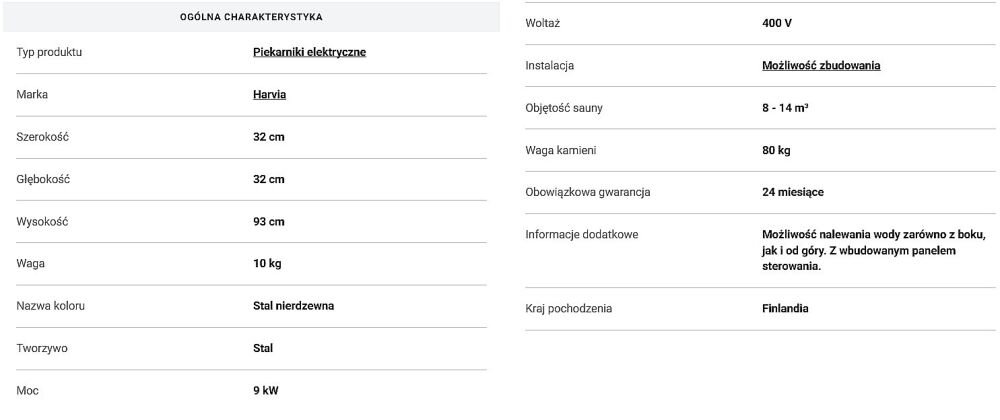Select the sauna volume 8 - 14 m³
Viewport: 1000px width, 420px height.
tap(785, 108)
